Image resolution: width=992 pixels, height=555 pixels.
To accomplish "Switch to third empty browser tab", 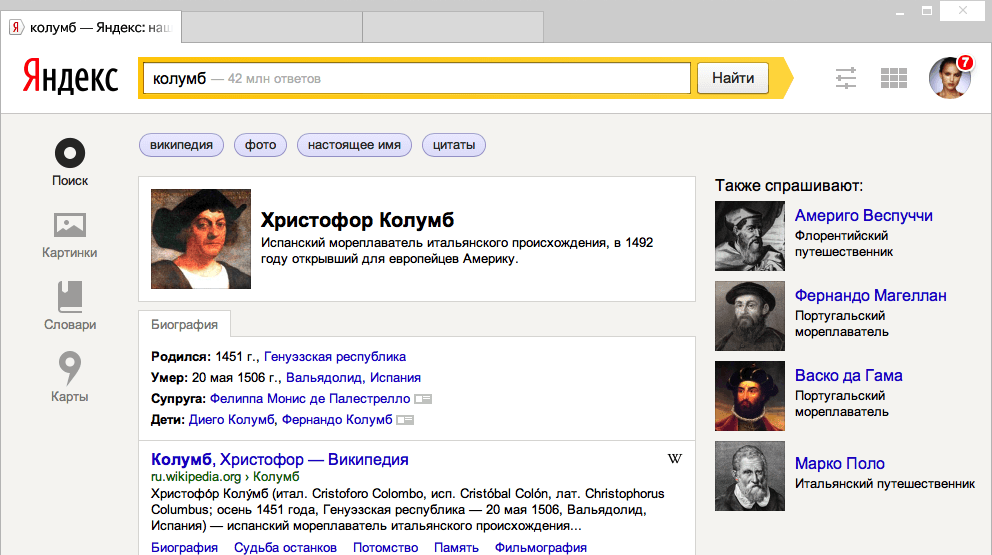I will [x=453, y=27].
